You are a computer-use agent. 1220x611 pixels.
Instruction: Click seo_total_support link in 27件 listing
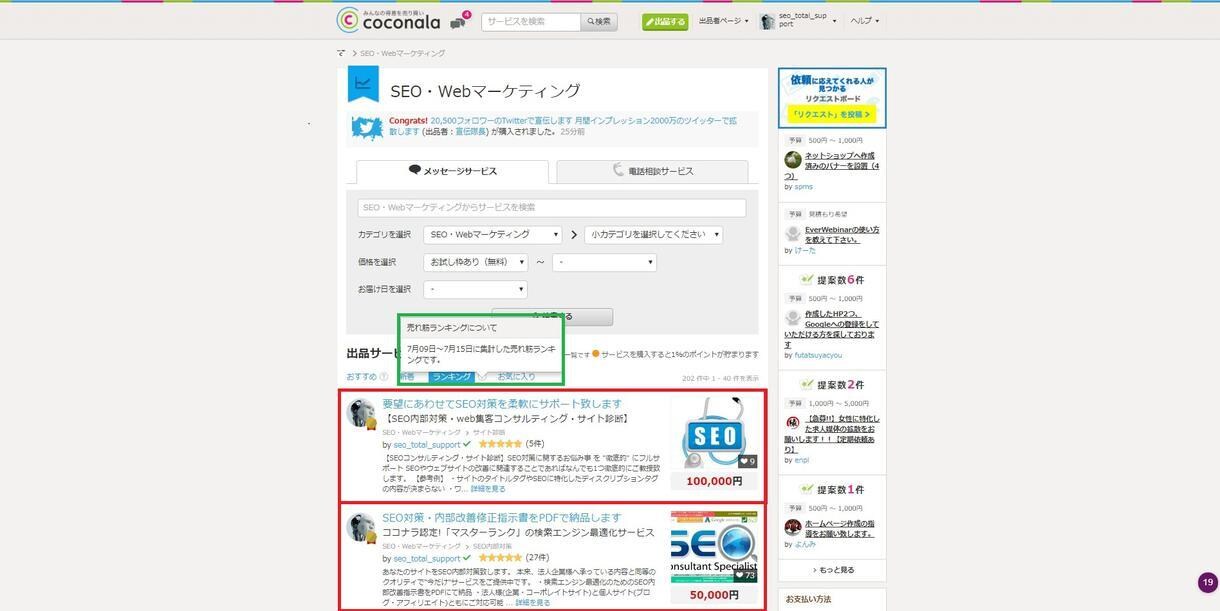click(x=427, y=558)
